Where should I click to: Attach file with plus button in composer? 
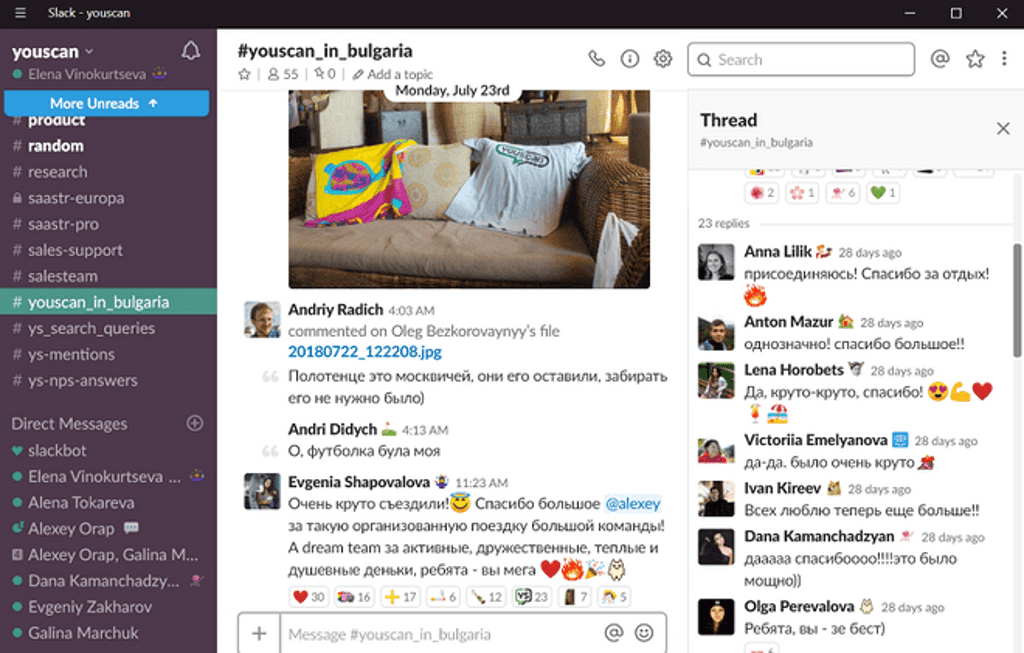click(x=259, y=633)
